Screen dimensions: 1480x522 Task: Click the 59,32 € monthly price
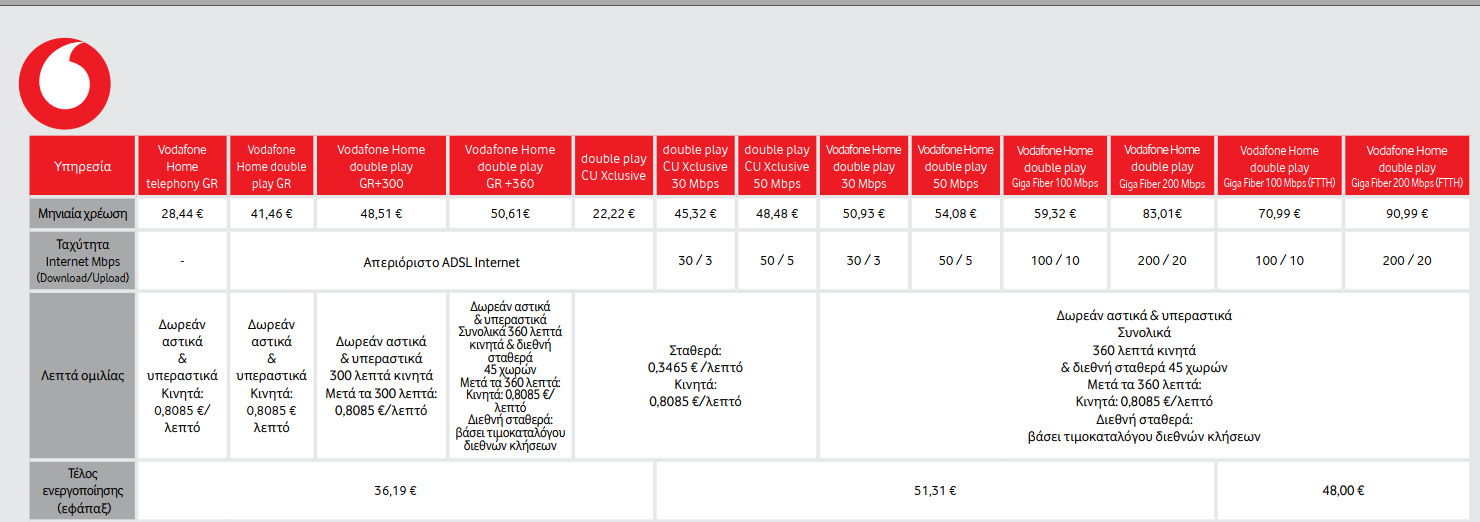pyautogui.click(x=1055, y=213)
